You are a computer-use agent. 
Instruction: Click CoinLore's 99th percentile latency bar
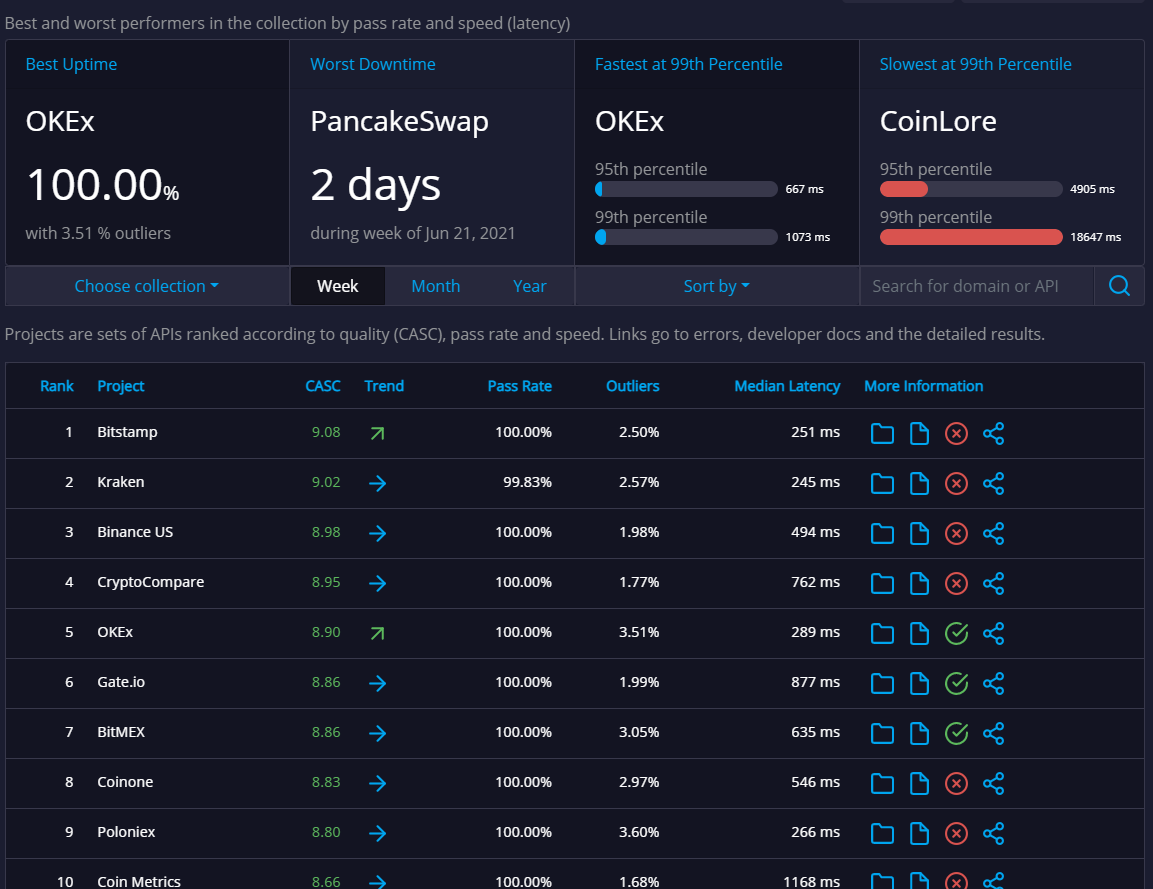point(970,237)
